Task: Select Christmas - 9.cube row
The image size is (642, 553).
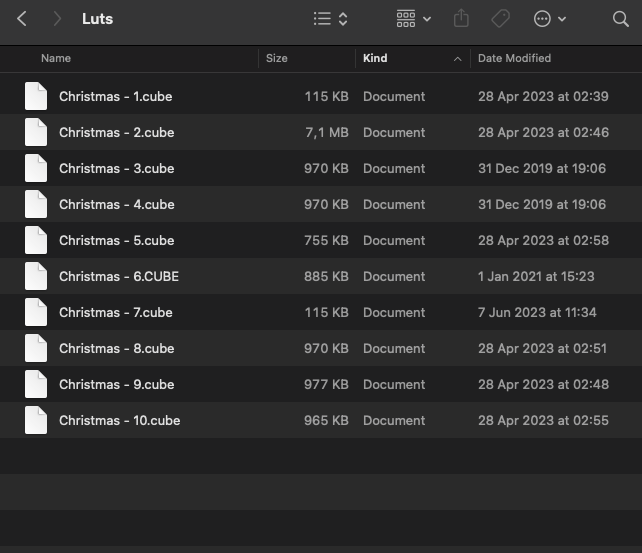Action: pos(116,385)
